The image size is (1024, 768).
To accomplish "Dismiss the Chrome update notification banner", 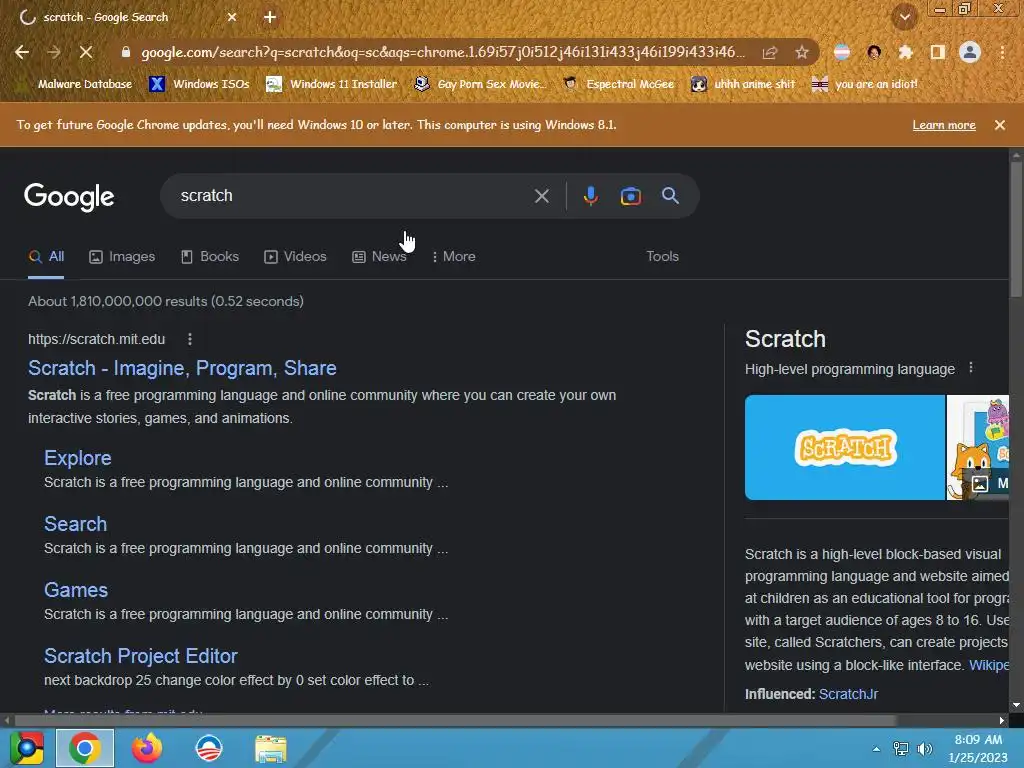I will coord(1000,125).
